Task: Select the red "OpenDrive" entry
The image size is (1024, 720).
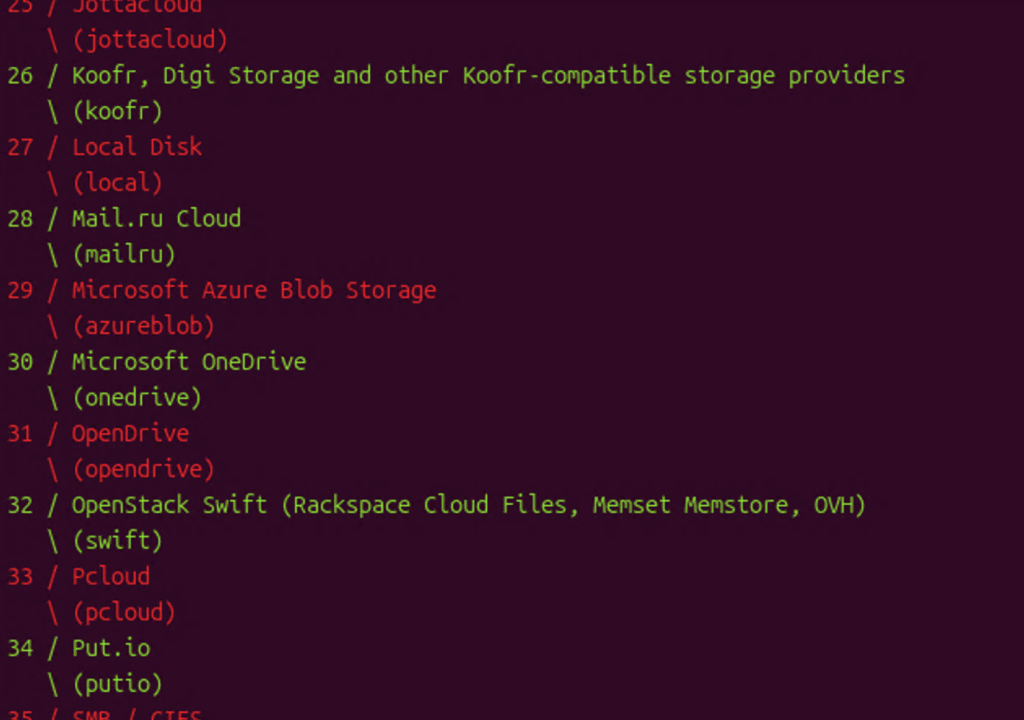Action: pos(130,433)
